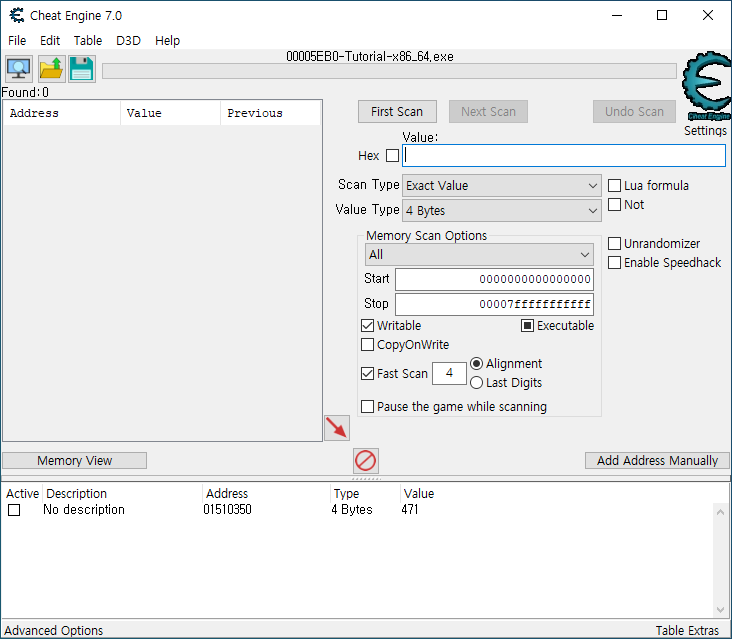732x639 pixels.
Task: Toggle the Executable checkbox
Action: (x=527, y=325)
